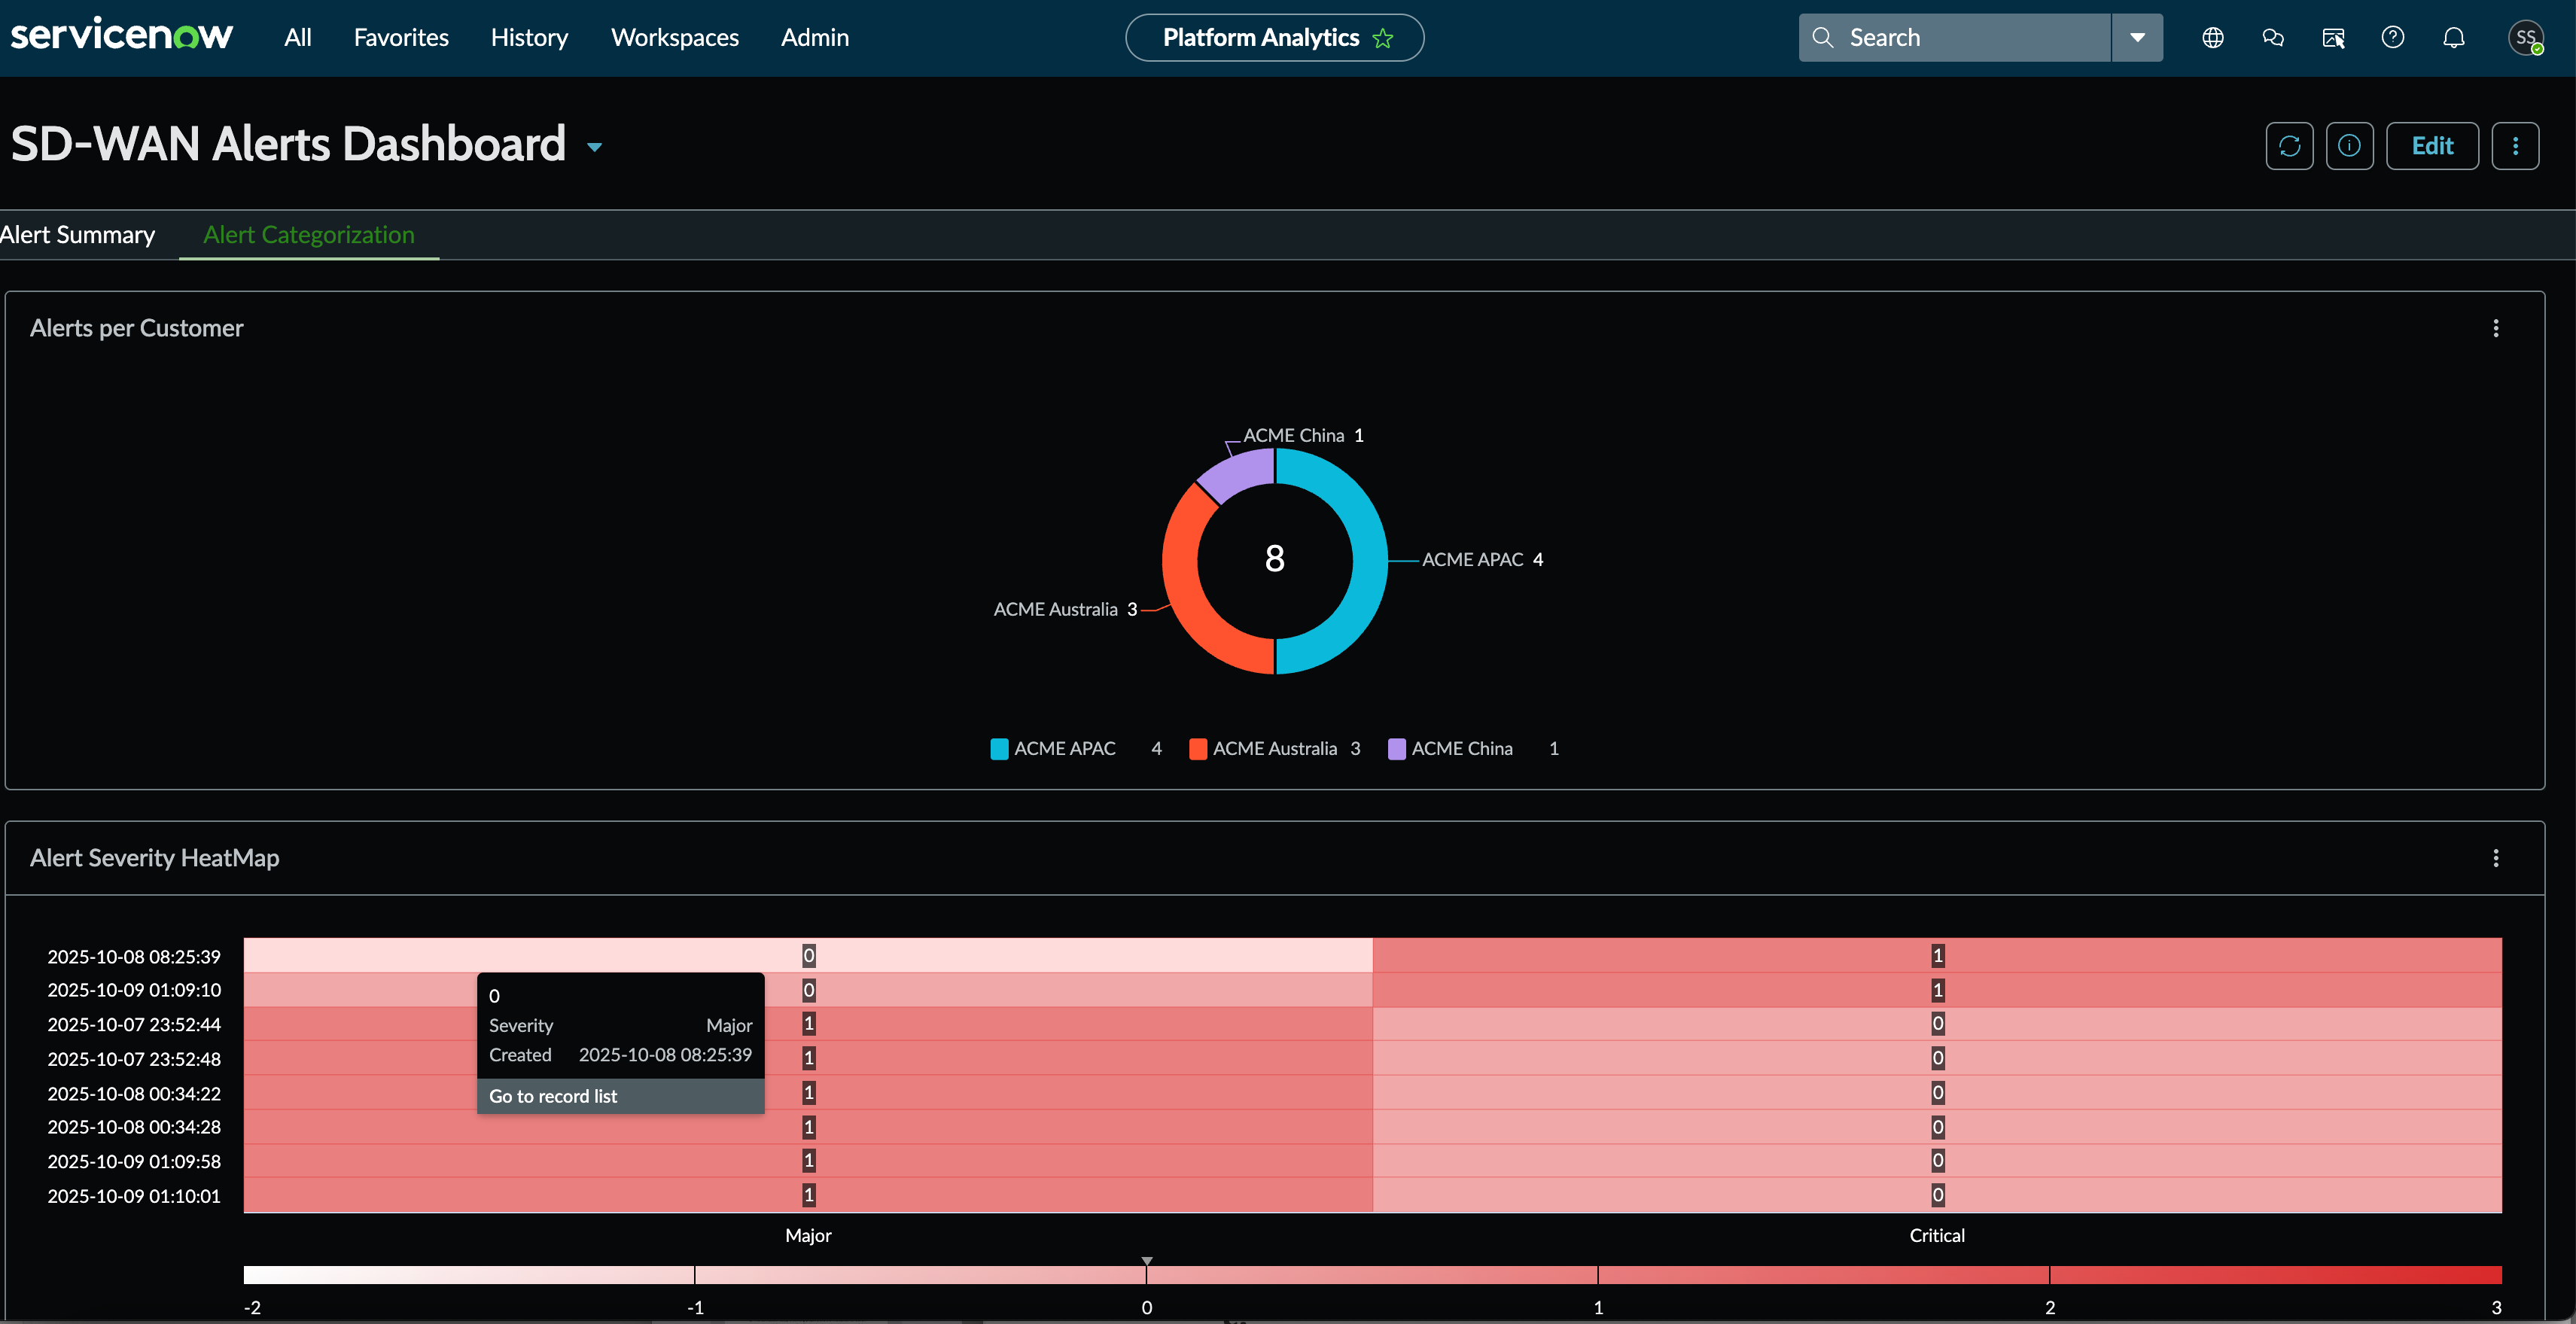Open dashboard more actions vertical dots
The width and height of the screenshot is (2576, 1324).
[2515, 146]
